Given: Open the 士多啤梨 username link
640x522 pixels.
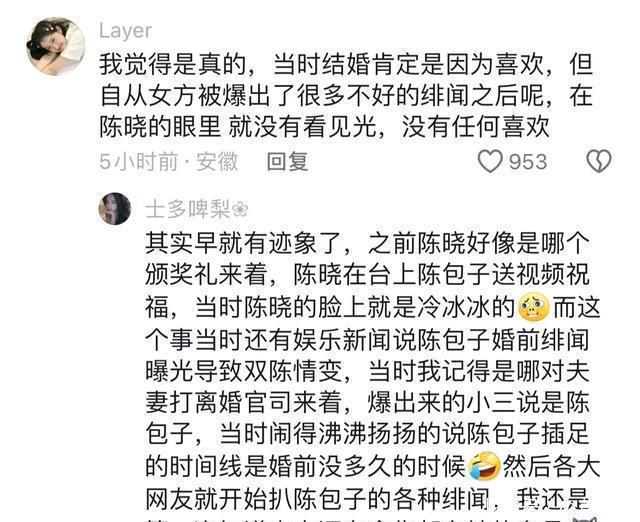Looking at the screenshot, I should [188, 209].
